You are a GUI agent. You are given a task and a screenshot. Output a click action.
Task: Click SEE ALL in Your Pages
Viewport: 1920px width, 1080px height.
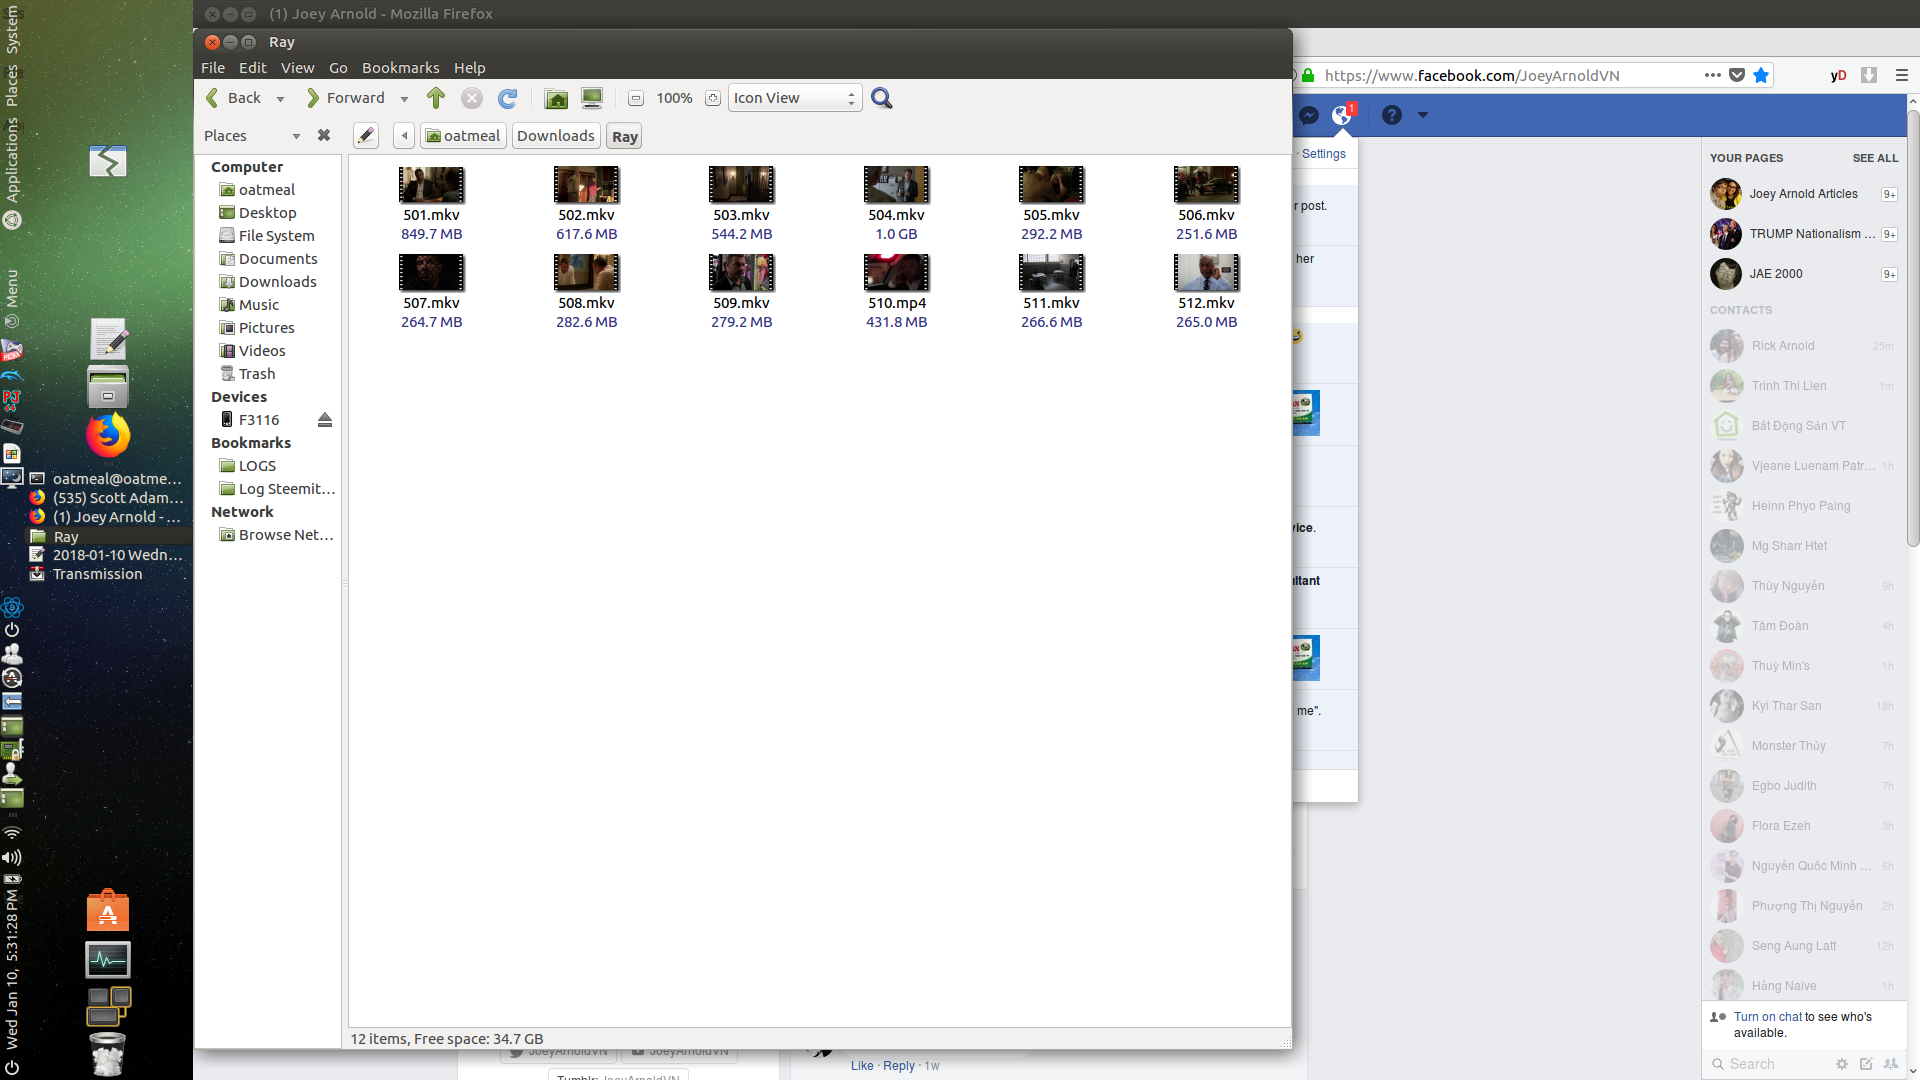[1875, 158]
